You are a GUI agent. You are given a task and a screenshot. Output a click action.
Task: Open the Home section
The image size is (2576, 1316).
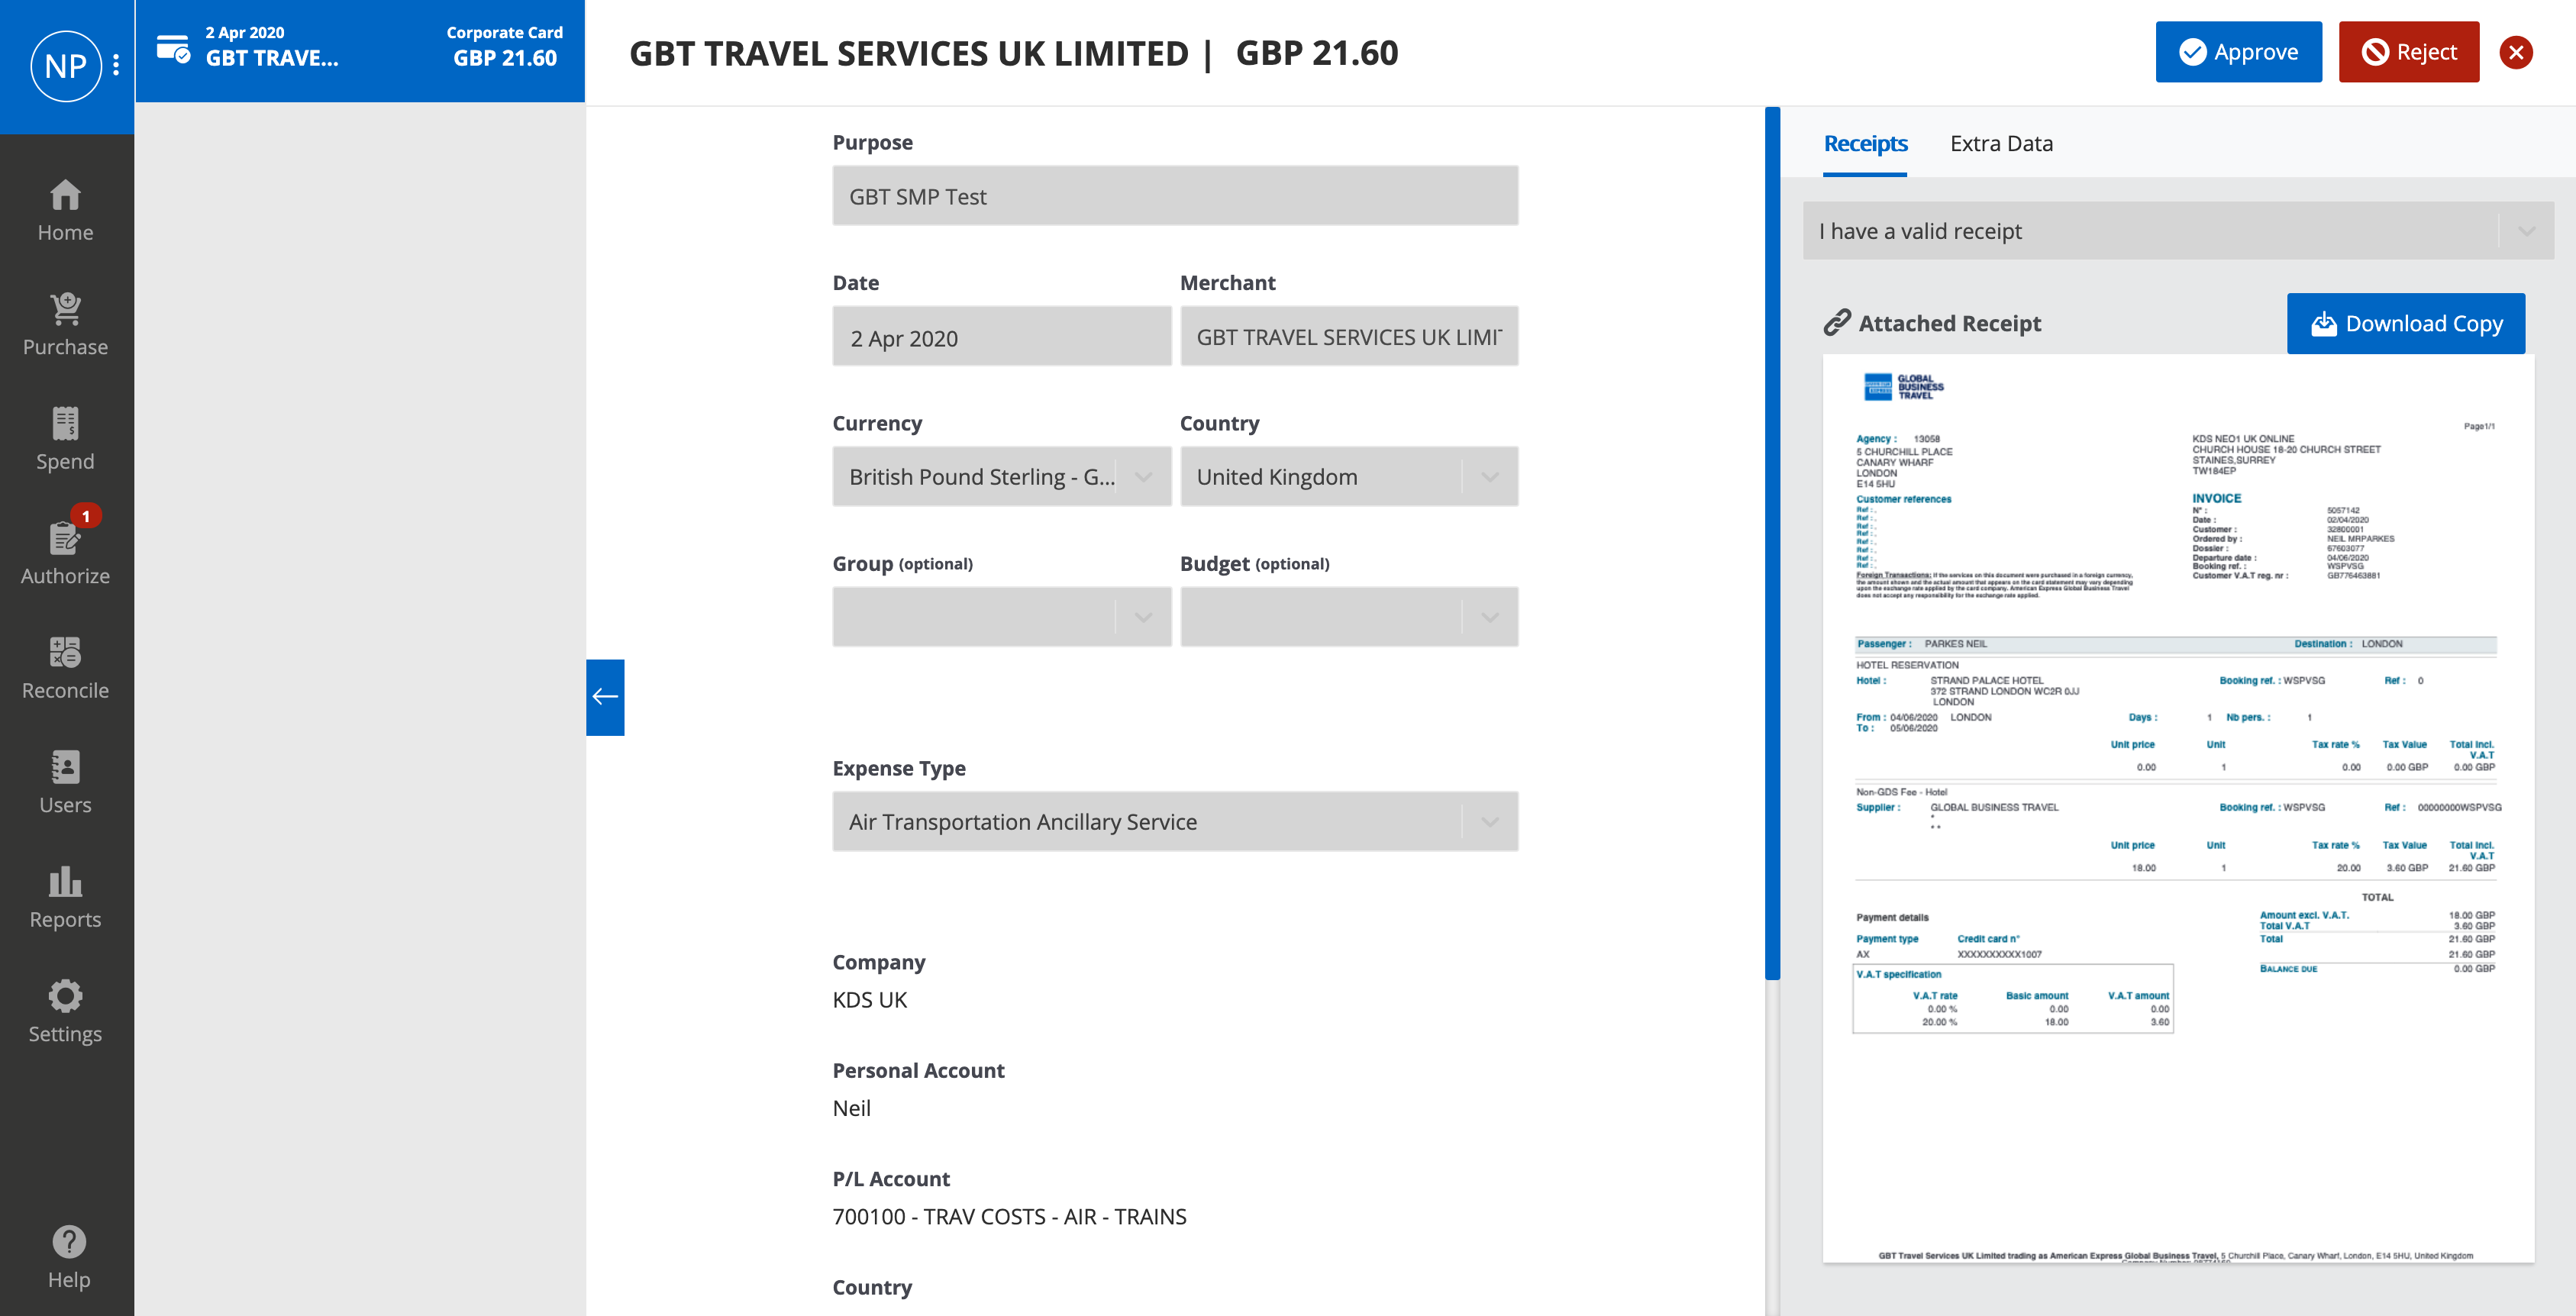coord(65,210)
